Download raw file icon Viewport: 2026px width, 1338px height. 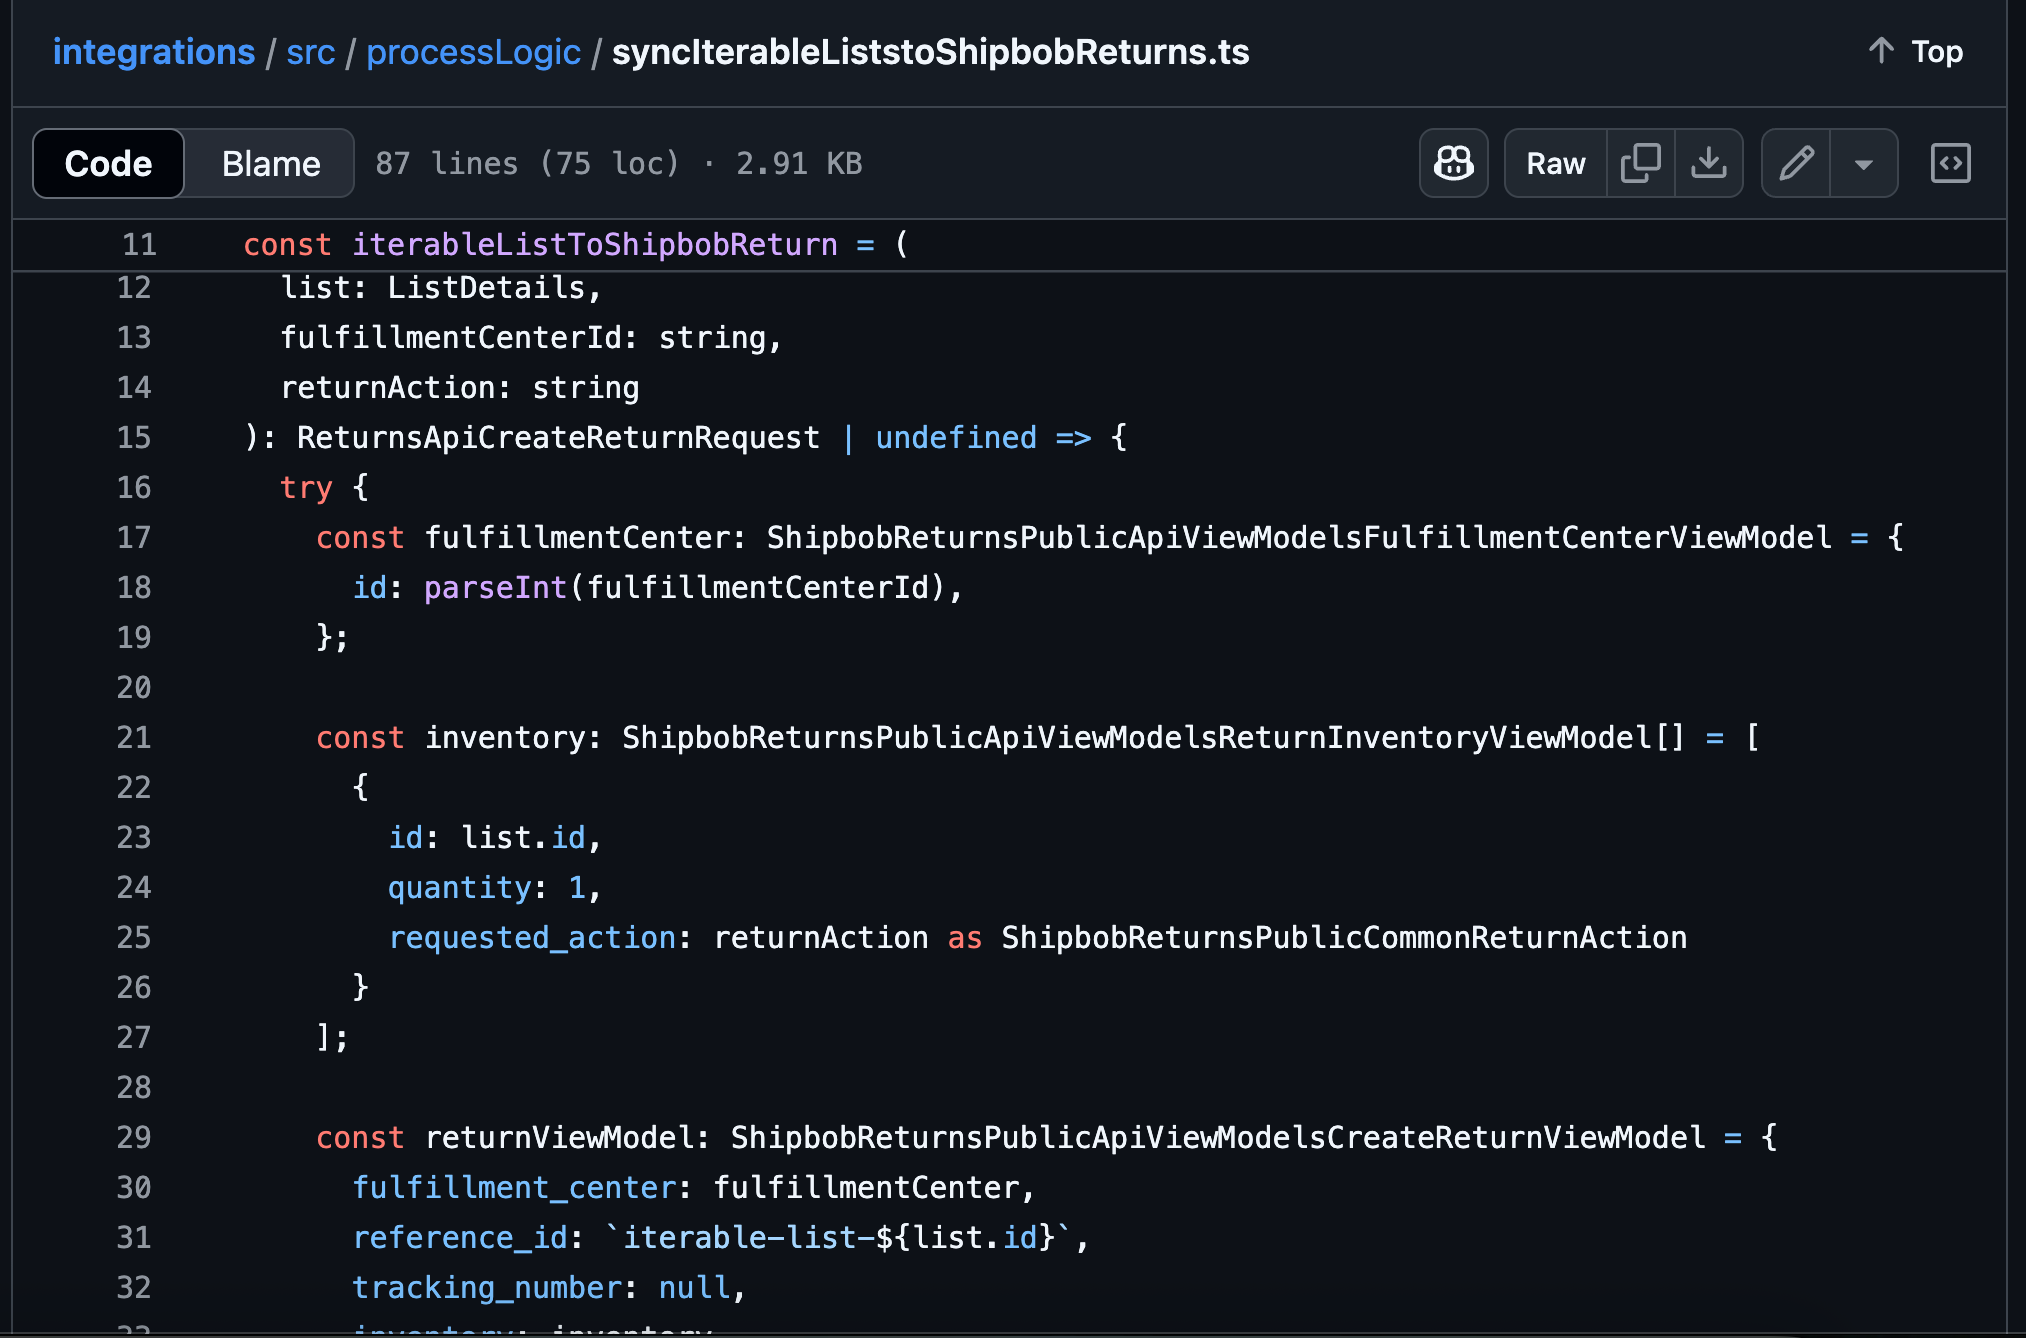click(x=1709, y=163)
